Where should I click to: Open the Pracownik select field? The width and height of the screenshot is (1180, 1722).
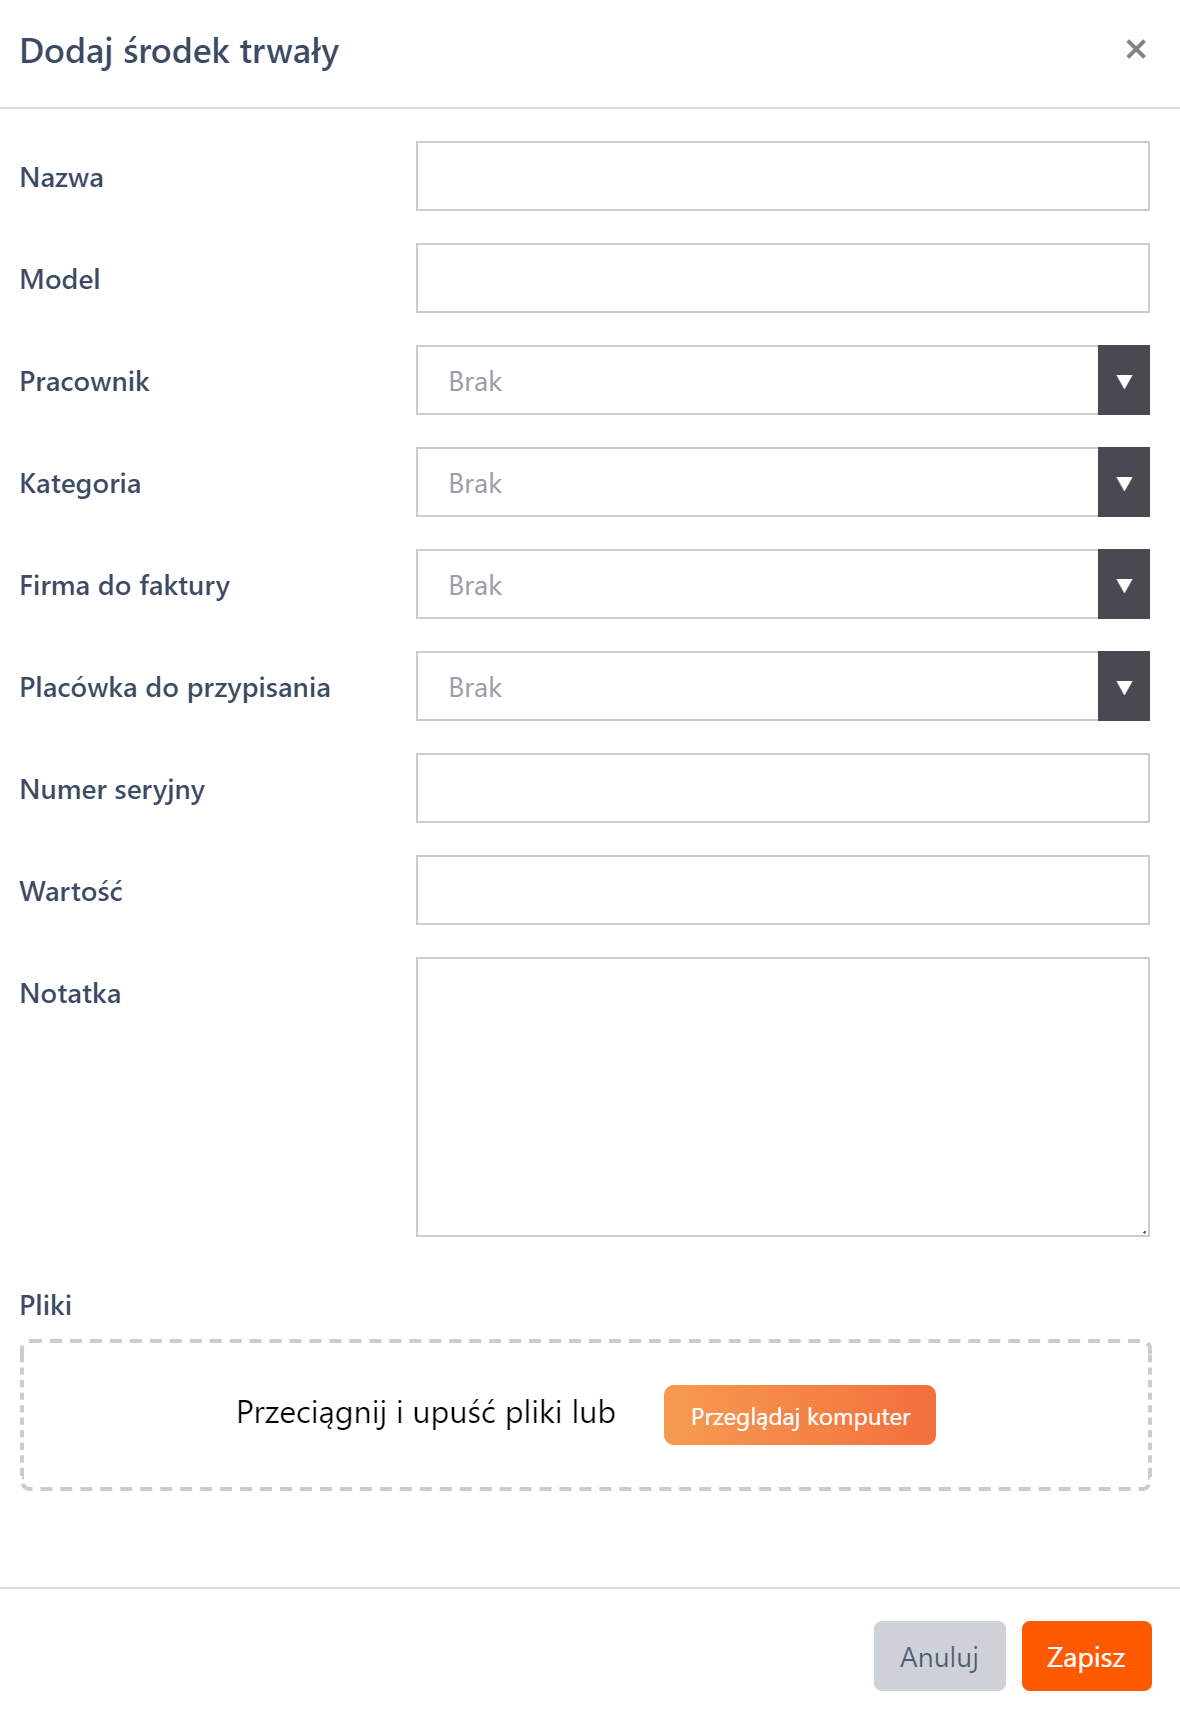click(757, 381)
